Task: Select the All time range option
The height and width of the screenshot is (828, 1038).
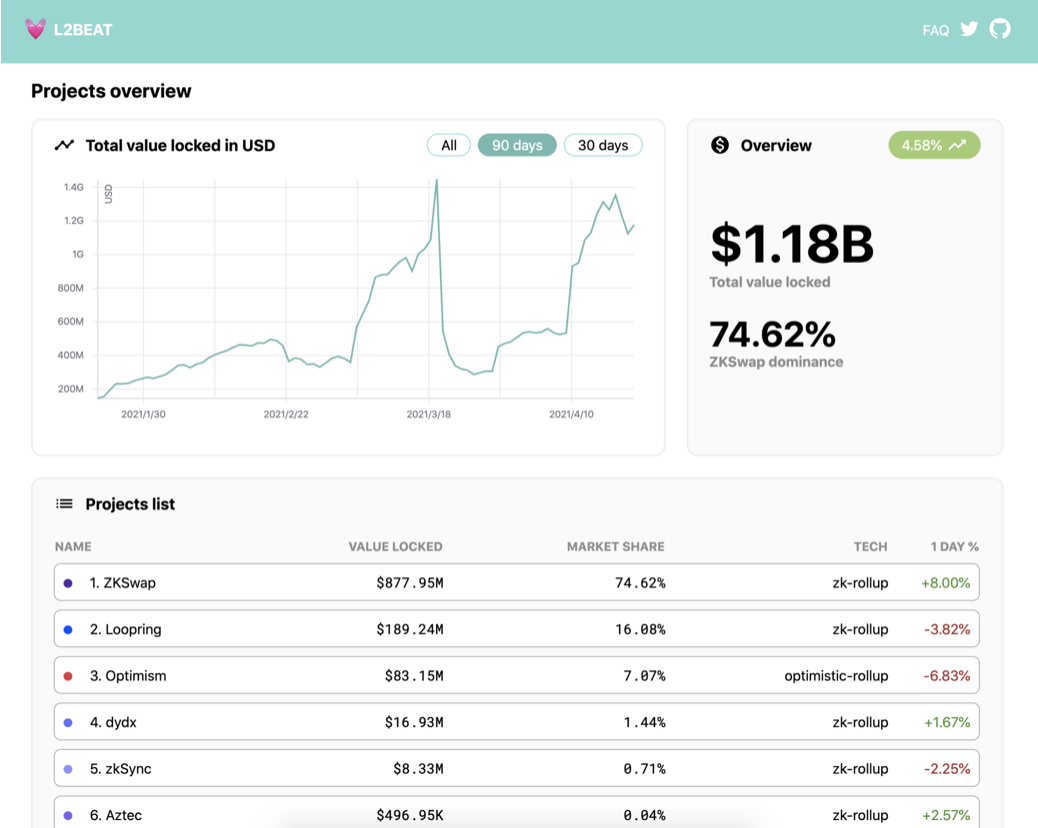Action: 449,145
